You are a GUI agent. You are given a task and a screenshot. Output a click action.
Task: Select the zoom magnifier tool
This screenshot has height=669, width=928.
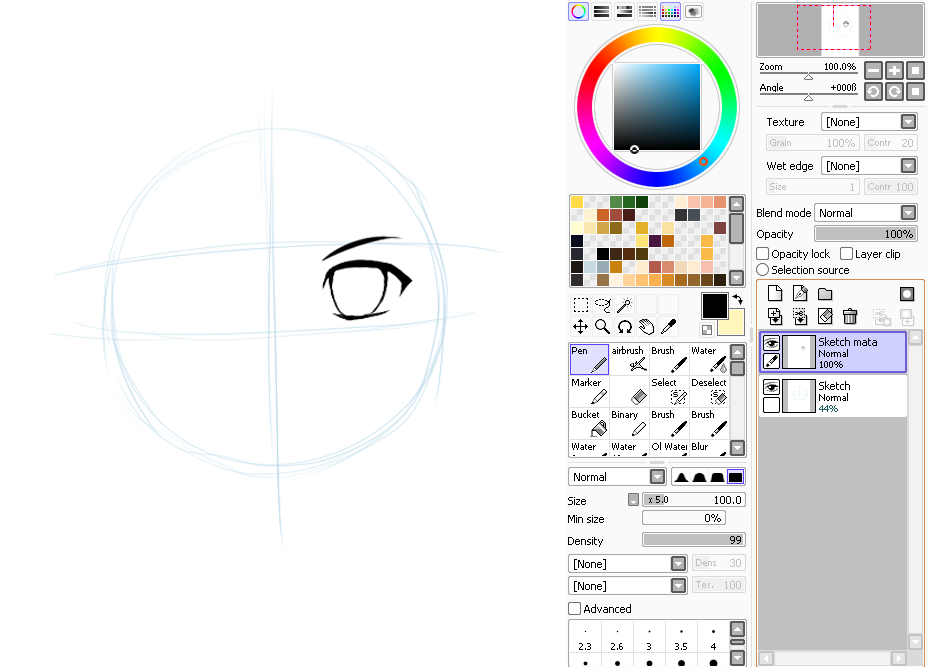click(602, 327)
